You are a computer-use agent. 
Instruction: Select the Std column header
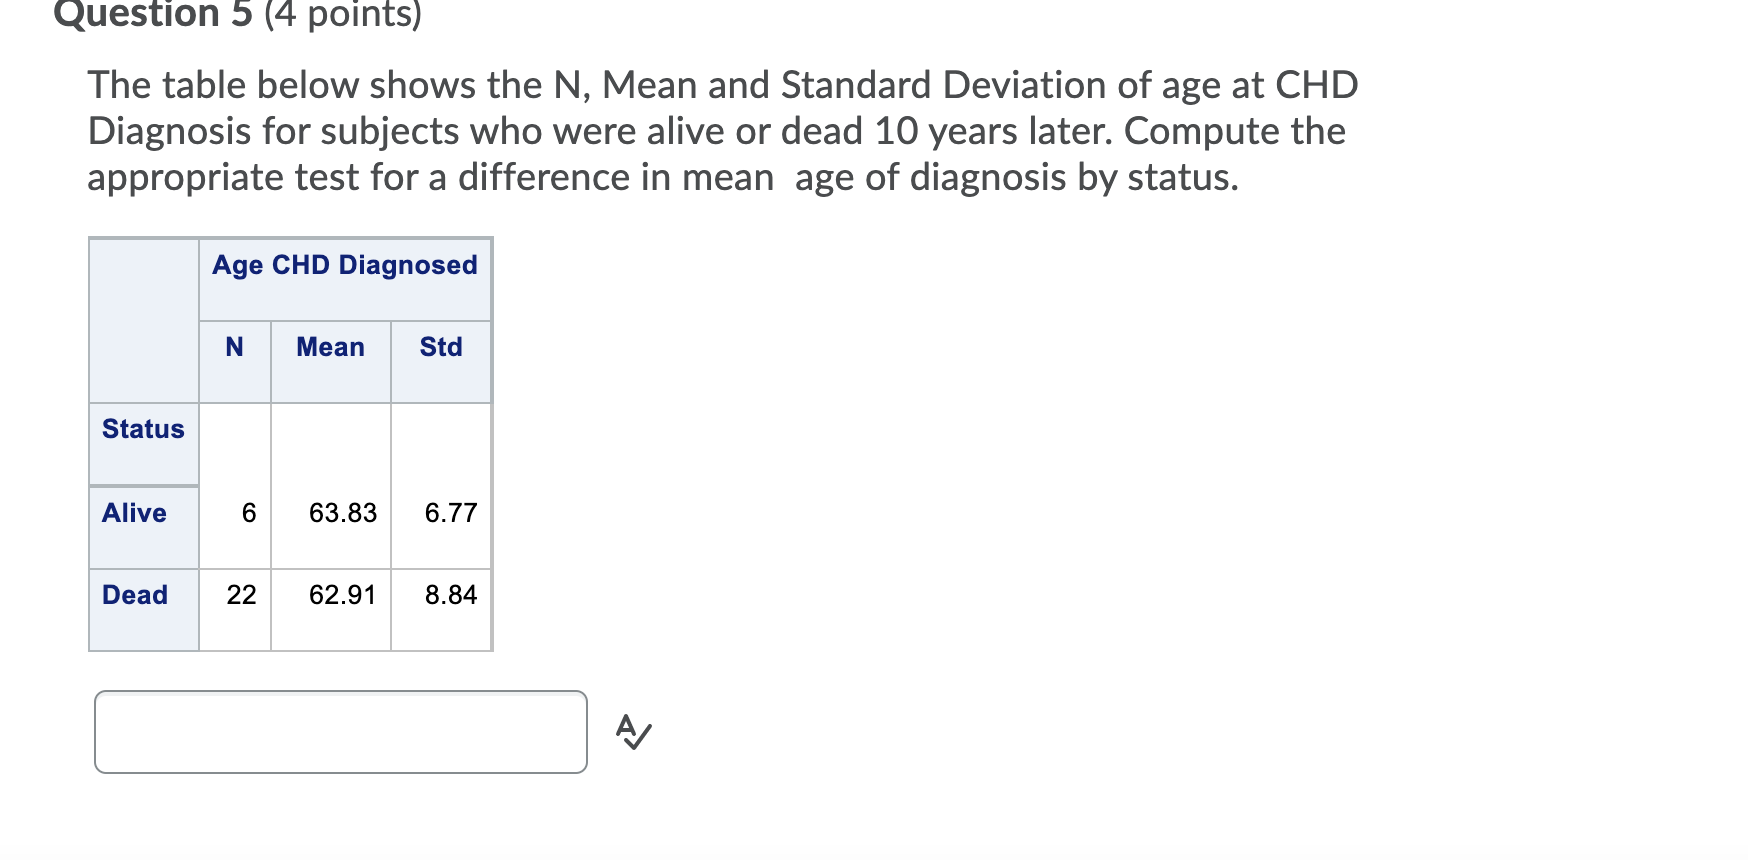pyautogui.click(x=441, y=347)
